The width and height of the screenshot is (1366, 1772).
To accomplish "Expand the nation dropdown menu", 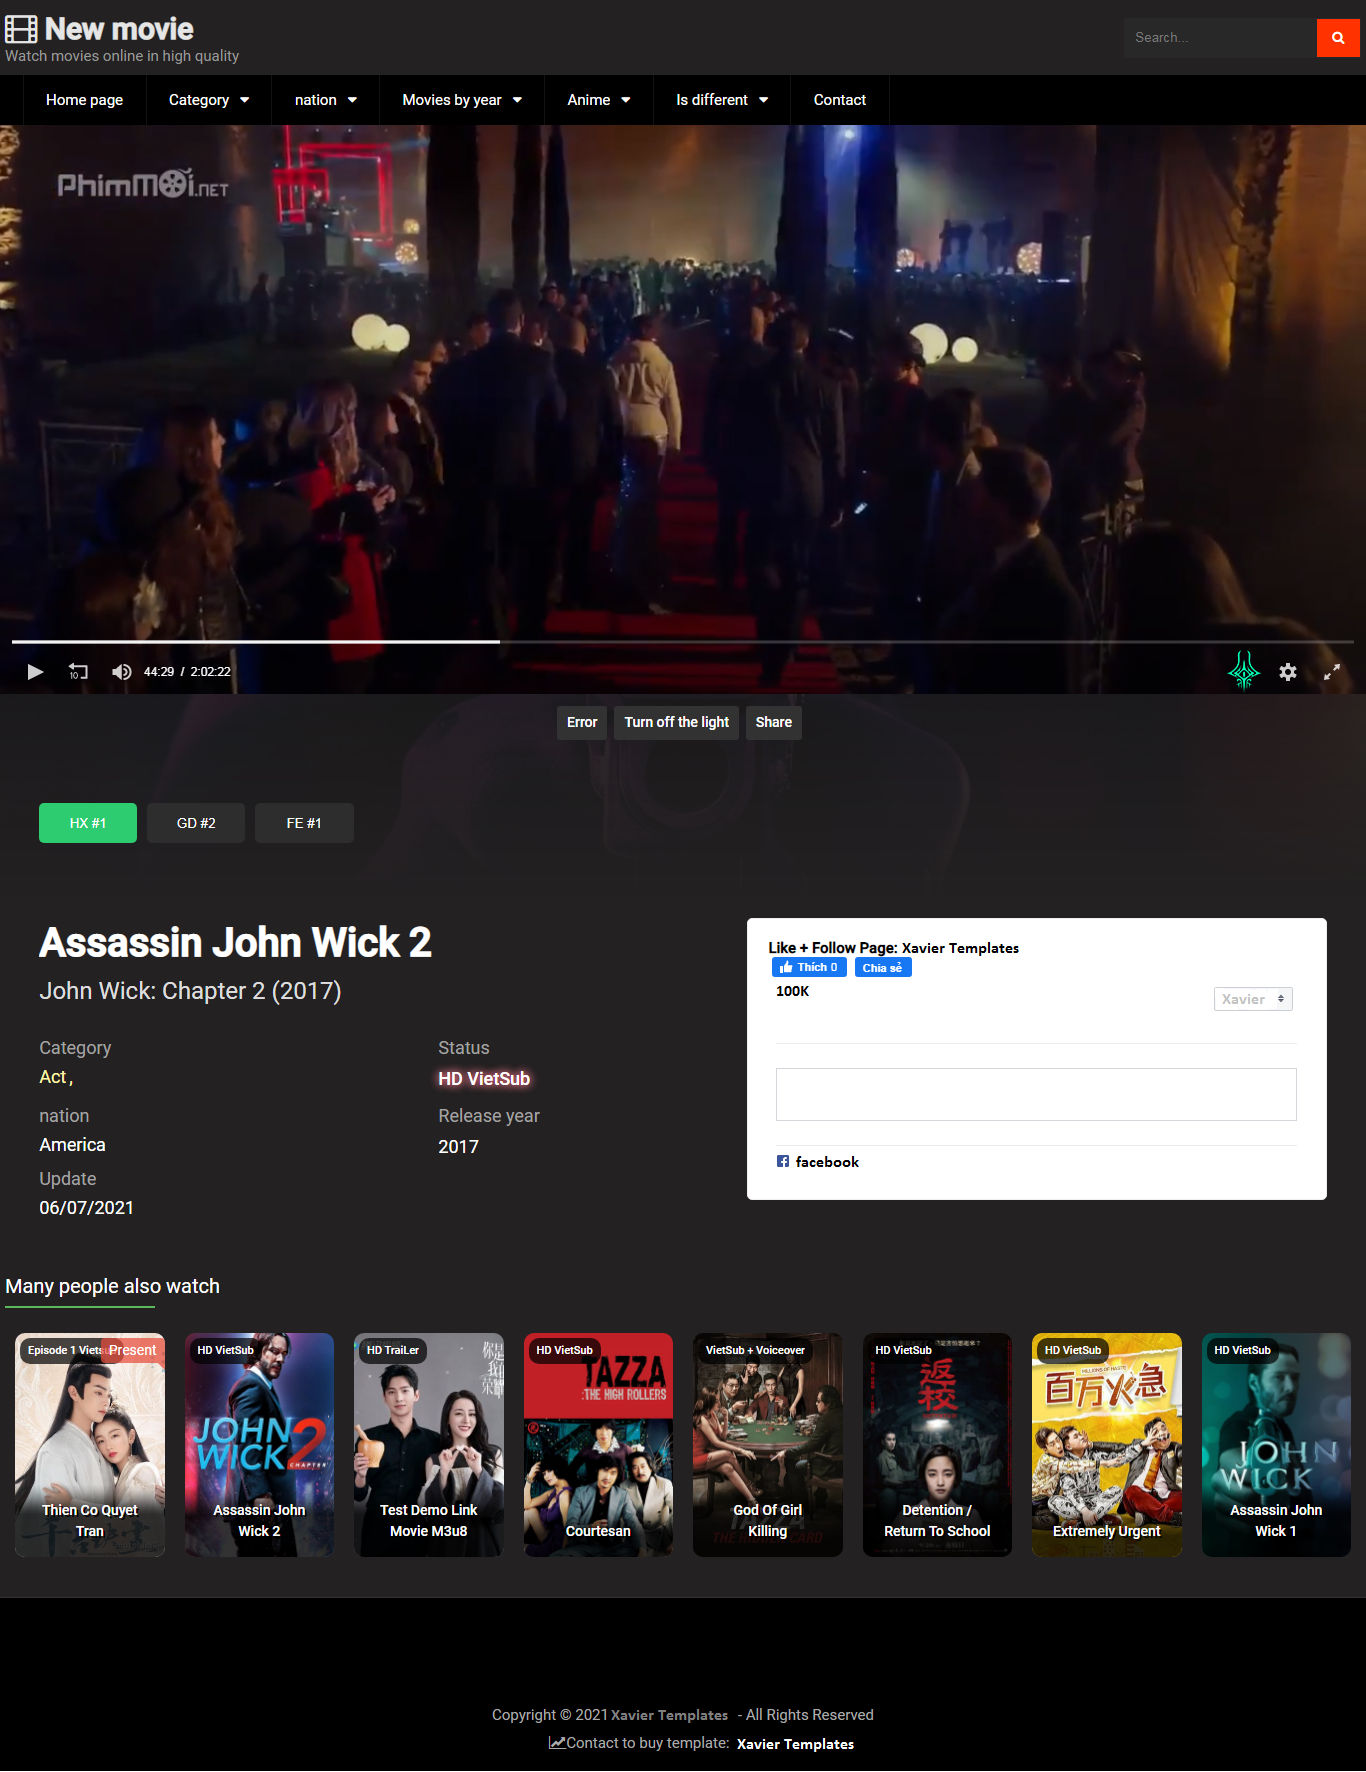I will 326,100.
